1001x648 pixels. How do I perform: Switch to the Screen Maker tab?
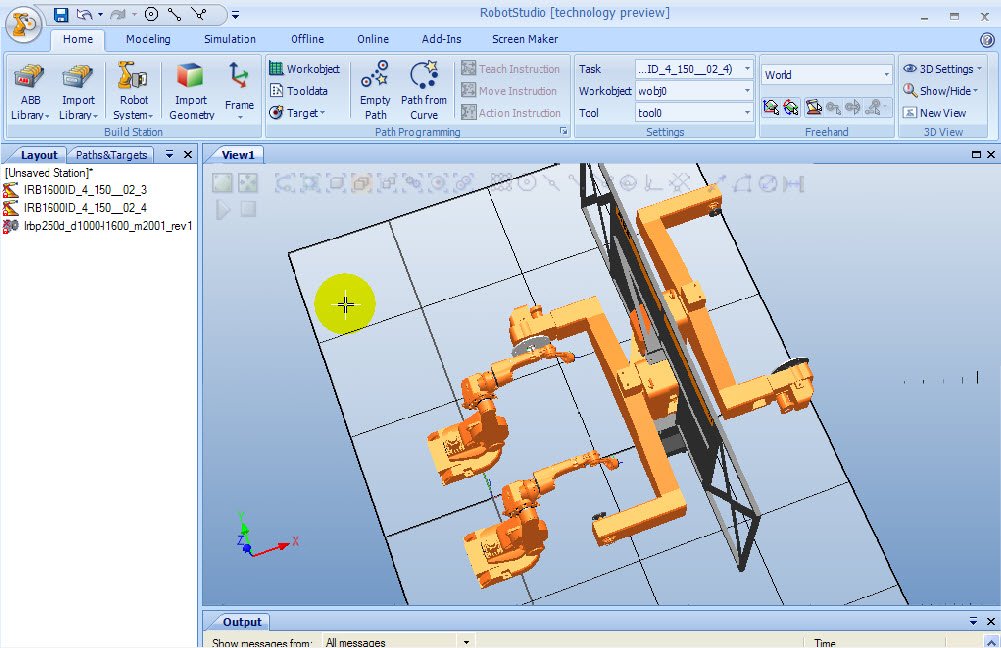tap(525, 39)
